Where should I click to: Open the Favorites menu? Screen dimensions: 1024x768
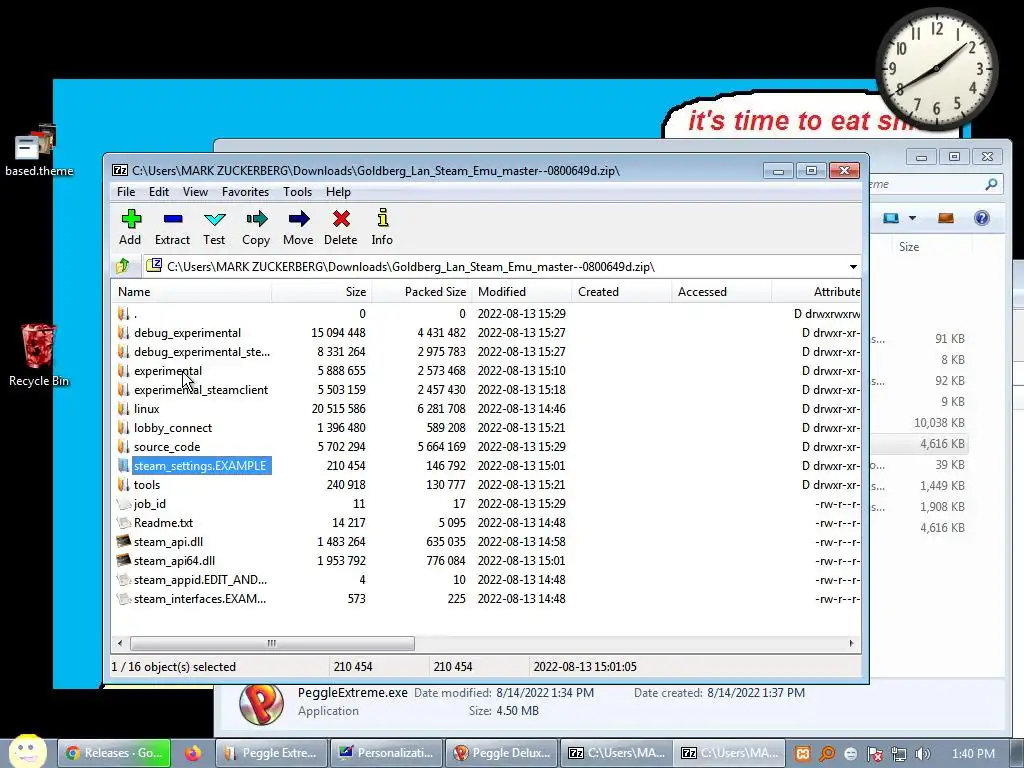tap(246, 191)
